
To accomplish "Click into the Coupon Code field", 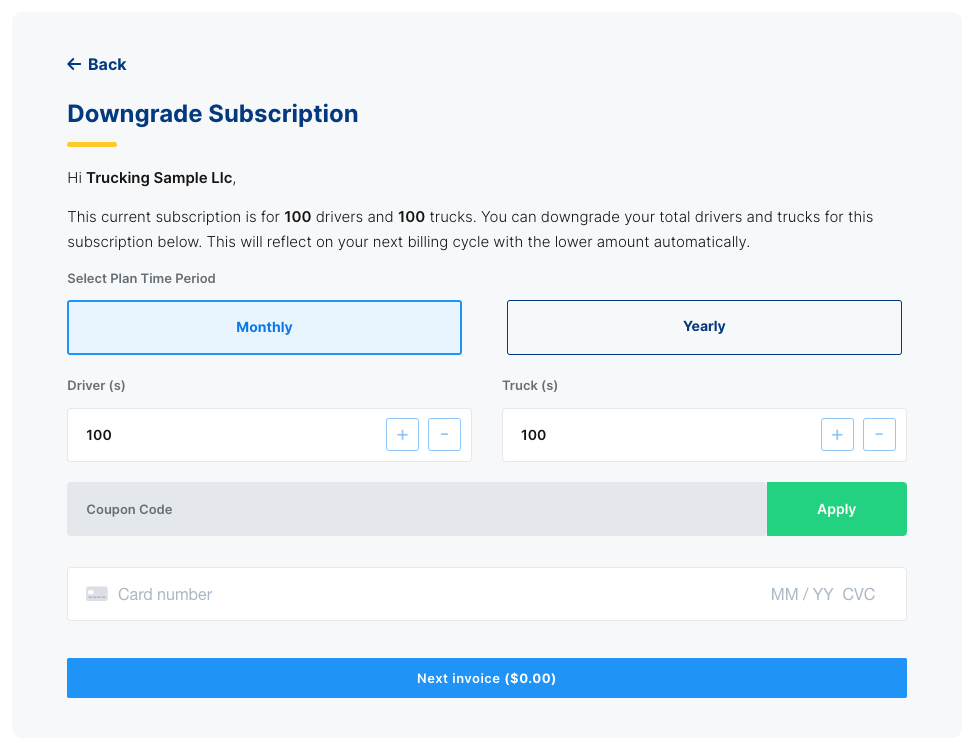I will 417,509.
